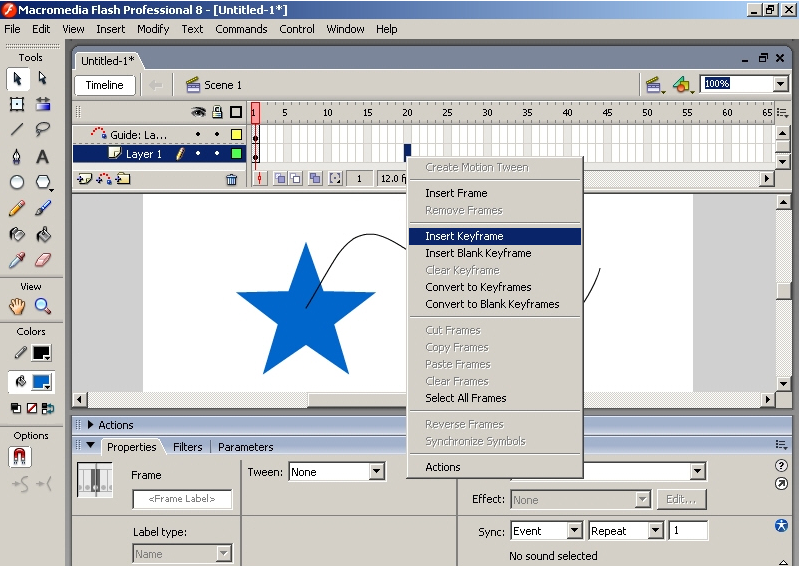Click the Black and White colors button
The image size is (799, 566).
pyautogui.click(x=16, y=408)
